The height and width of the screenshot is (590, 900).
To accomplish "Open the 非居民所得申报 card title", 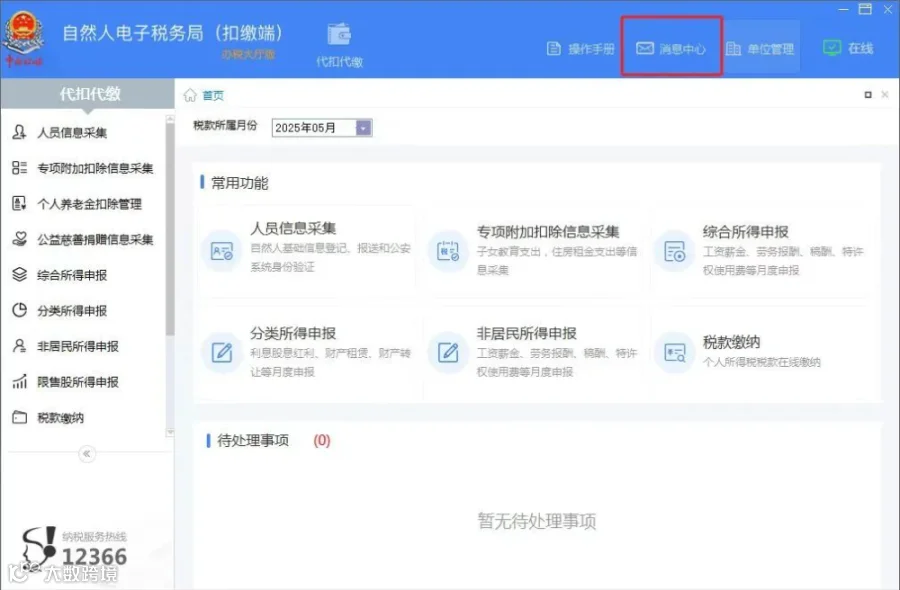I will pyautogui.click(x=526, y=333).
